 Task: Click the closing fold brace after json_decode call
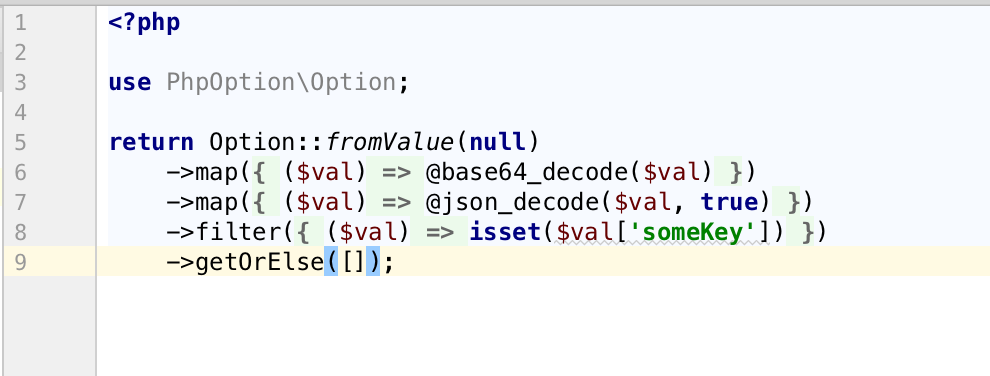pyautogui.click(x=789, y=202)
